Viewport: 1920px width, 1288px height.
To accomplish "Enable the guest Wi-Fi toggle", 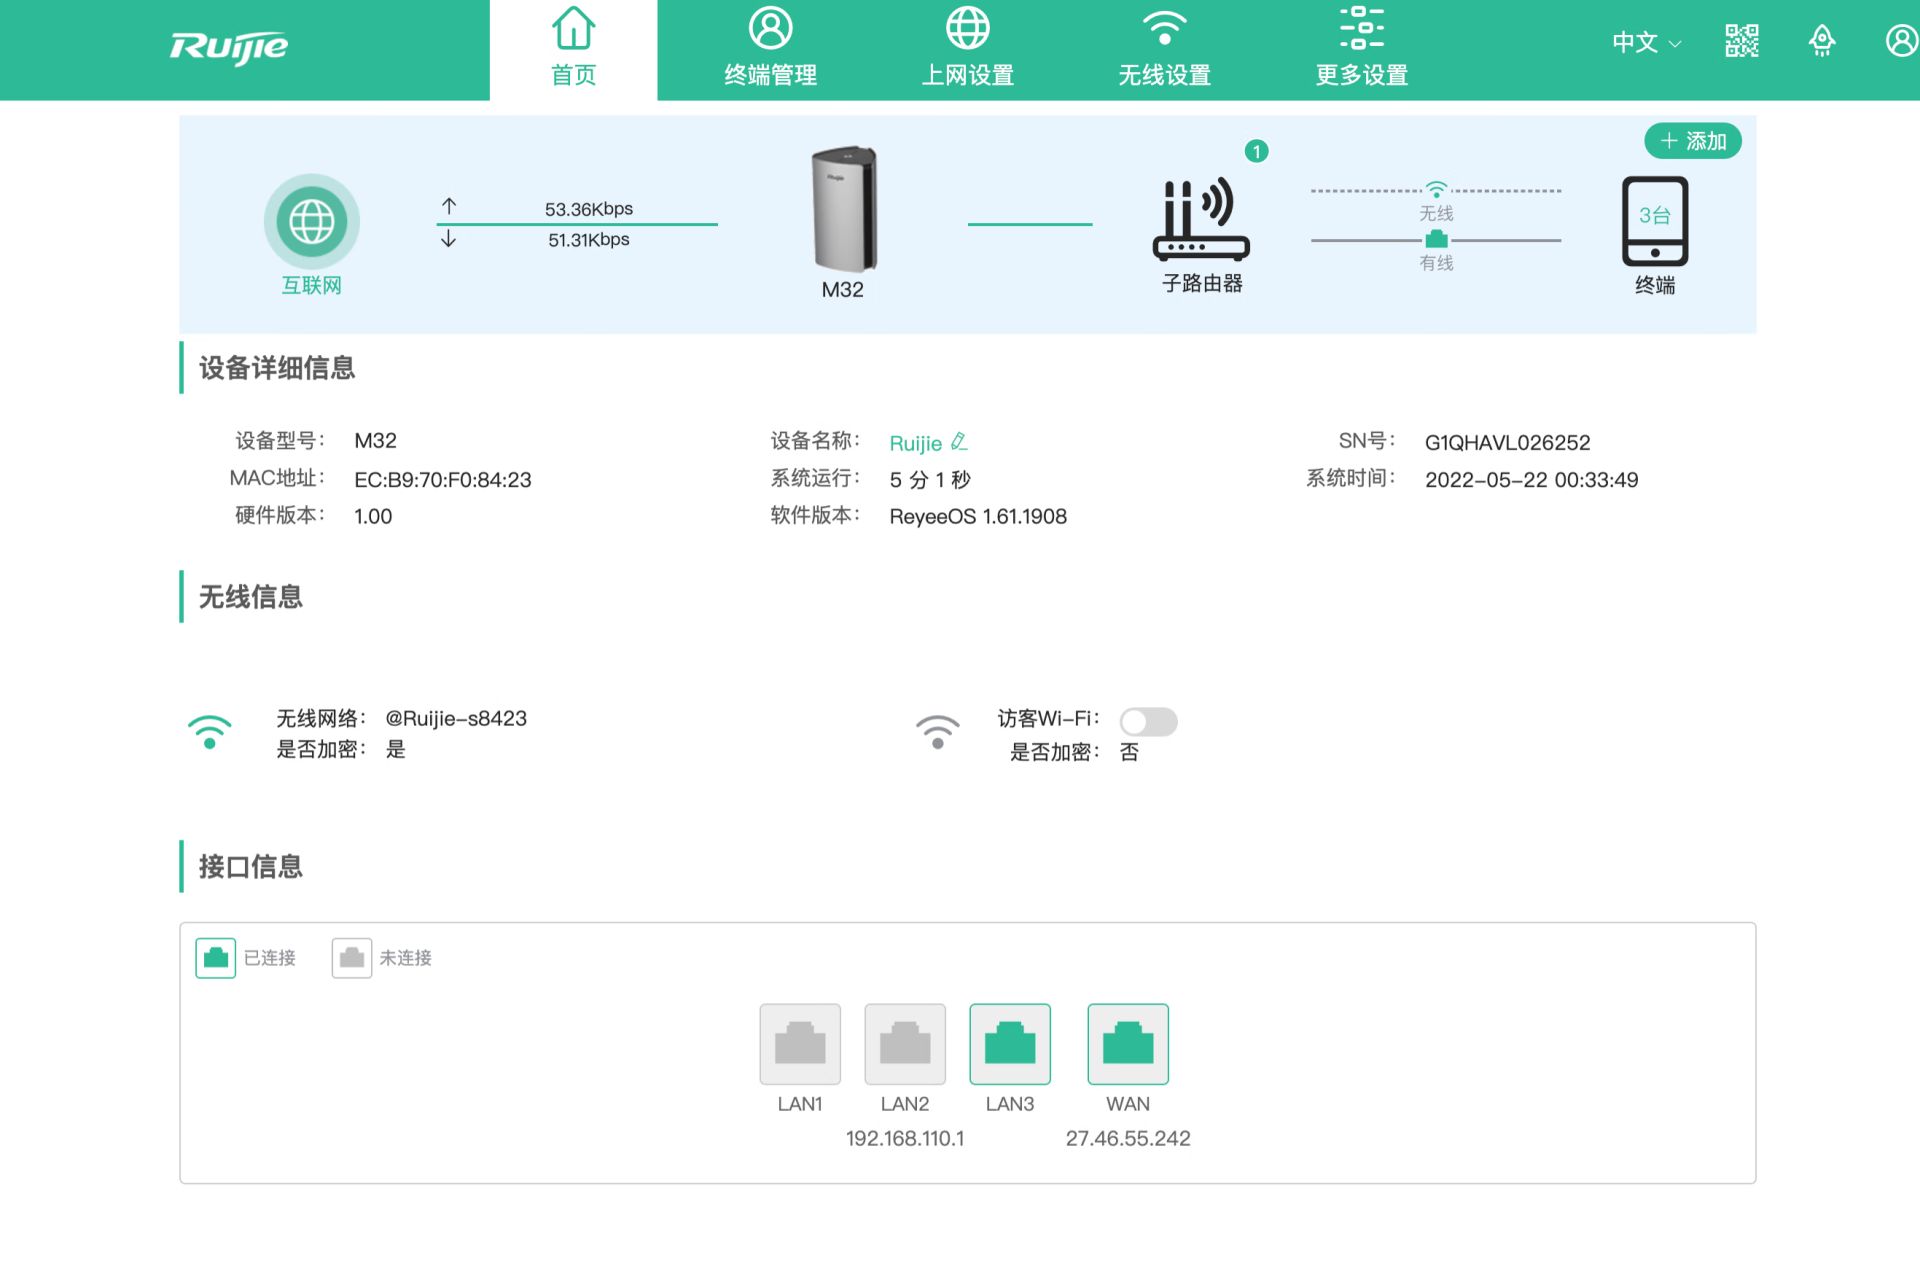I will point(1148,721).
